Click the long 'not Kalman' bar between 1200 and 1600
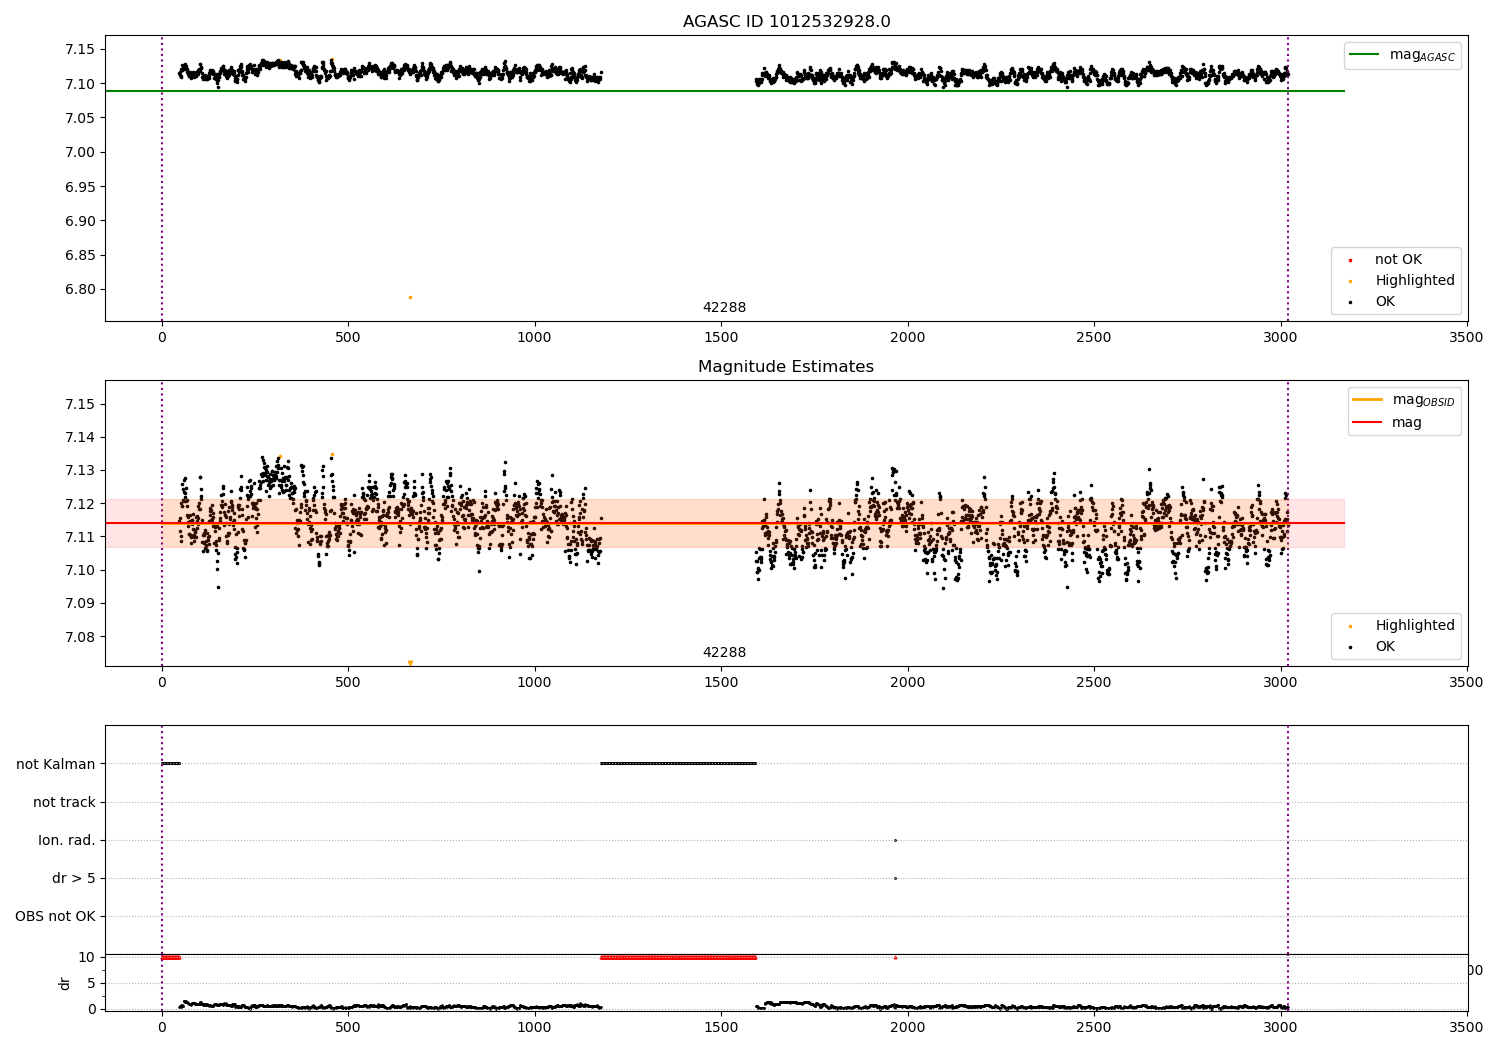This screenshot has width=1500, height=1050. click(x=678, y=764)
